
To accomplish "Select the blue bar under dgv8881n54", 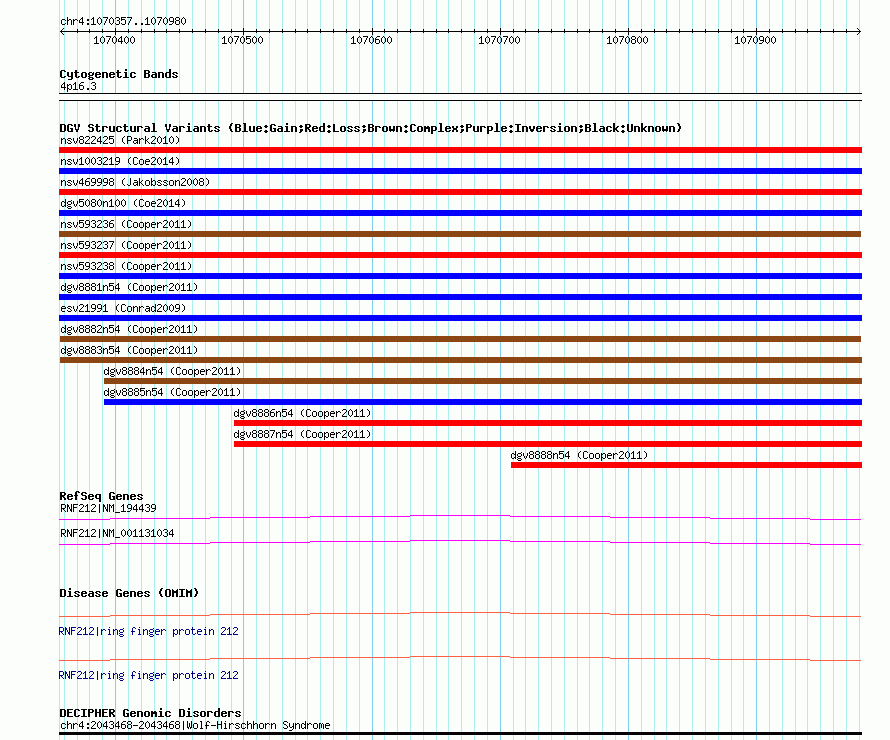I will [460, 297].
